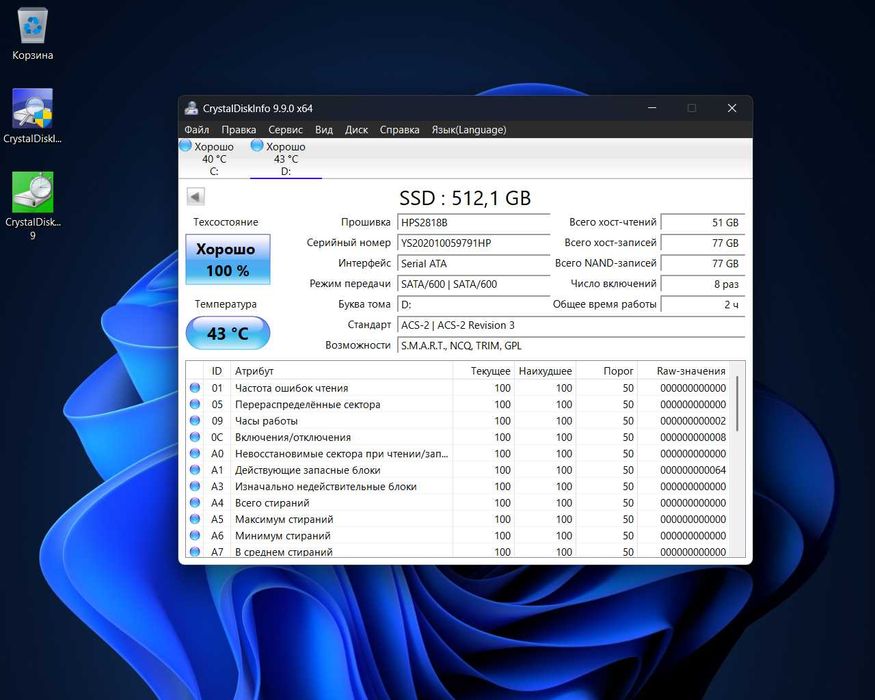Open the Язык(Language) menu
Image resolution: width=875 pixels, height=700 pixels.
click(x=469, y=130)
